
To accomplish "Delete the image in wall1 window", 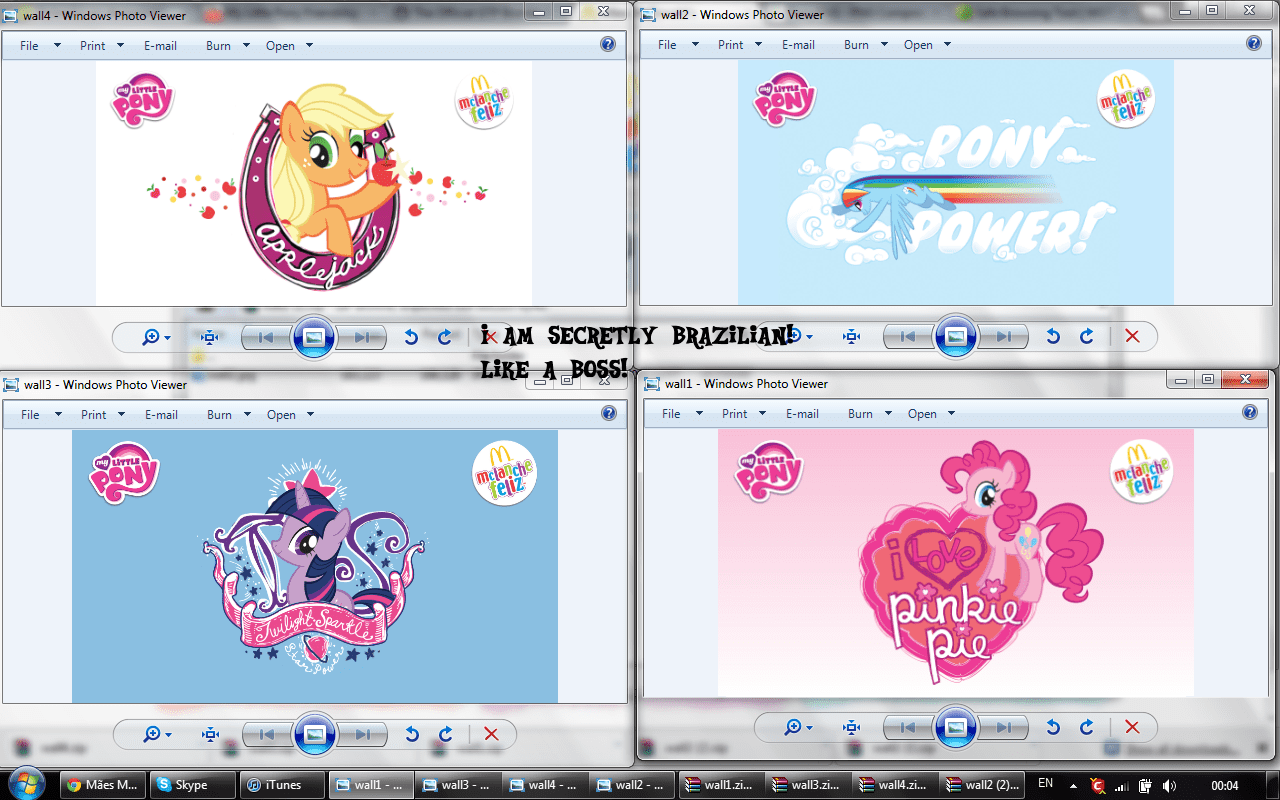I will pyautogui.click(x=1132, y=727).
